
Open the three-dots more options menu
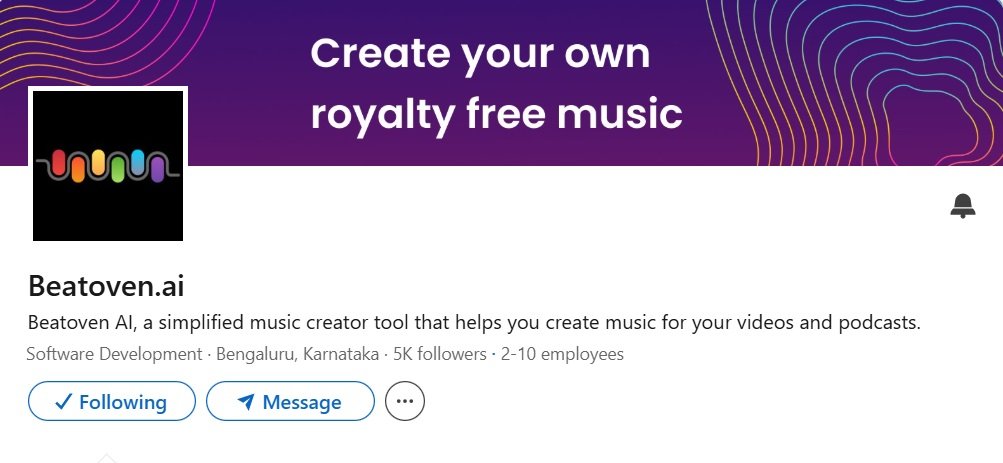405,401
